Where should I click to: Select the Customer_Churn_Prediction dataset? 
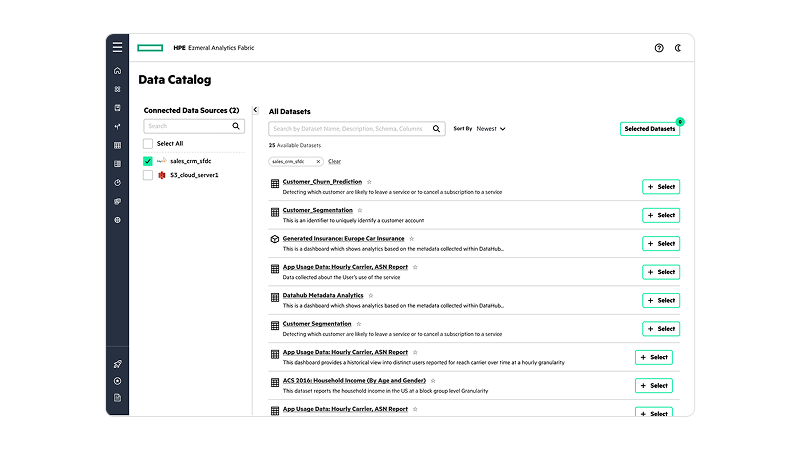[x=660, y=187]
